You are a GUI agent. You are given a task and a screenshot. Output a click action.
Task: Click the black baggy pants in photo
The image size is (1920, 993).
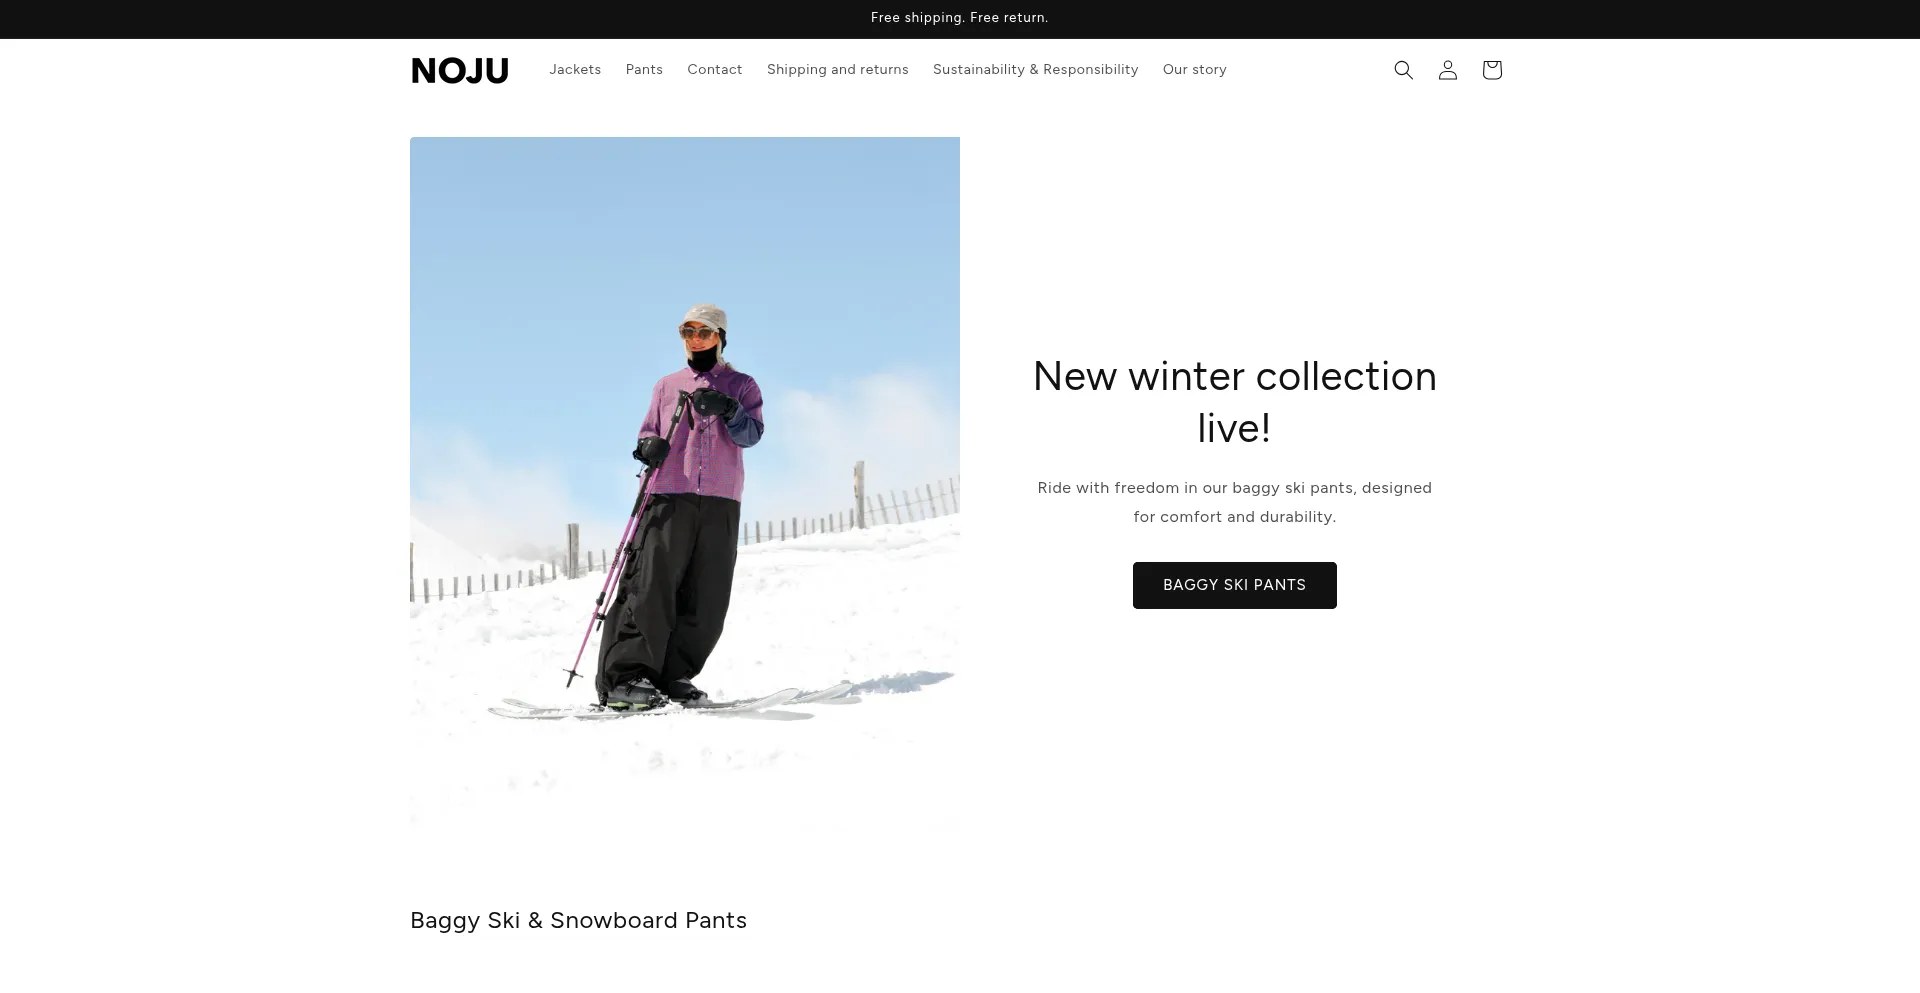670,594
